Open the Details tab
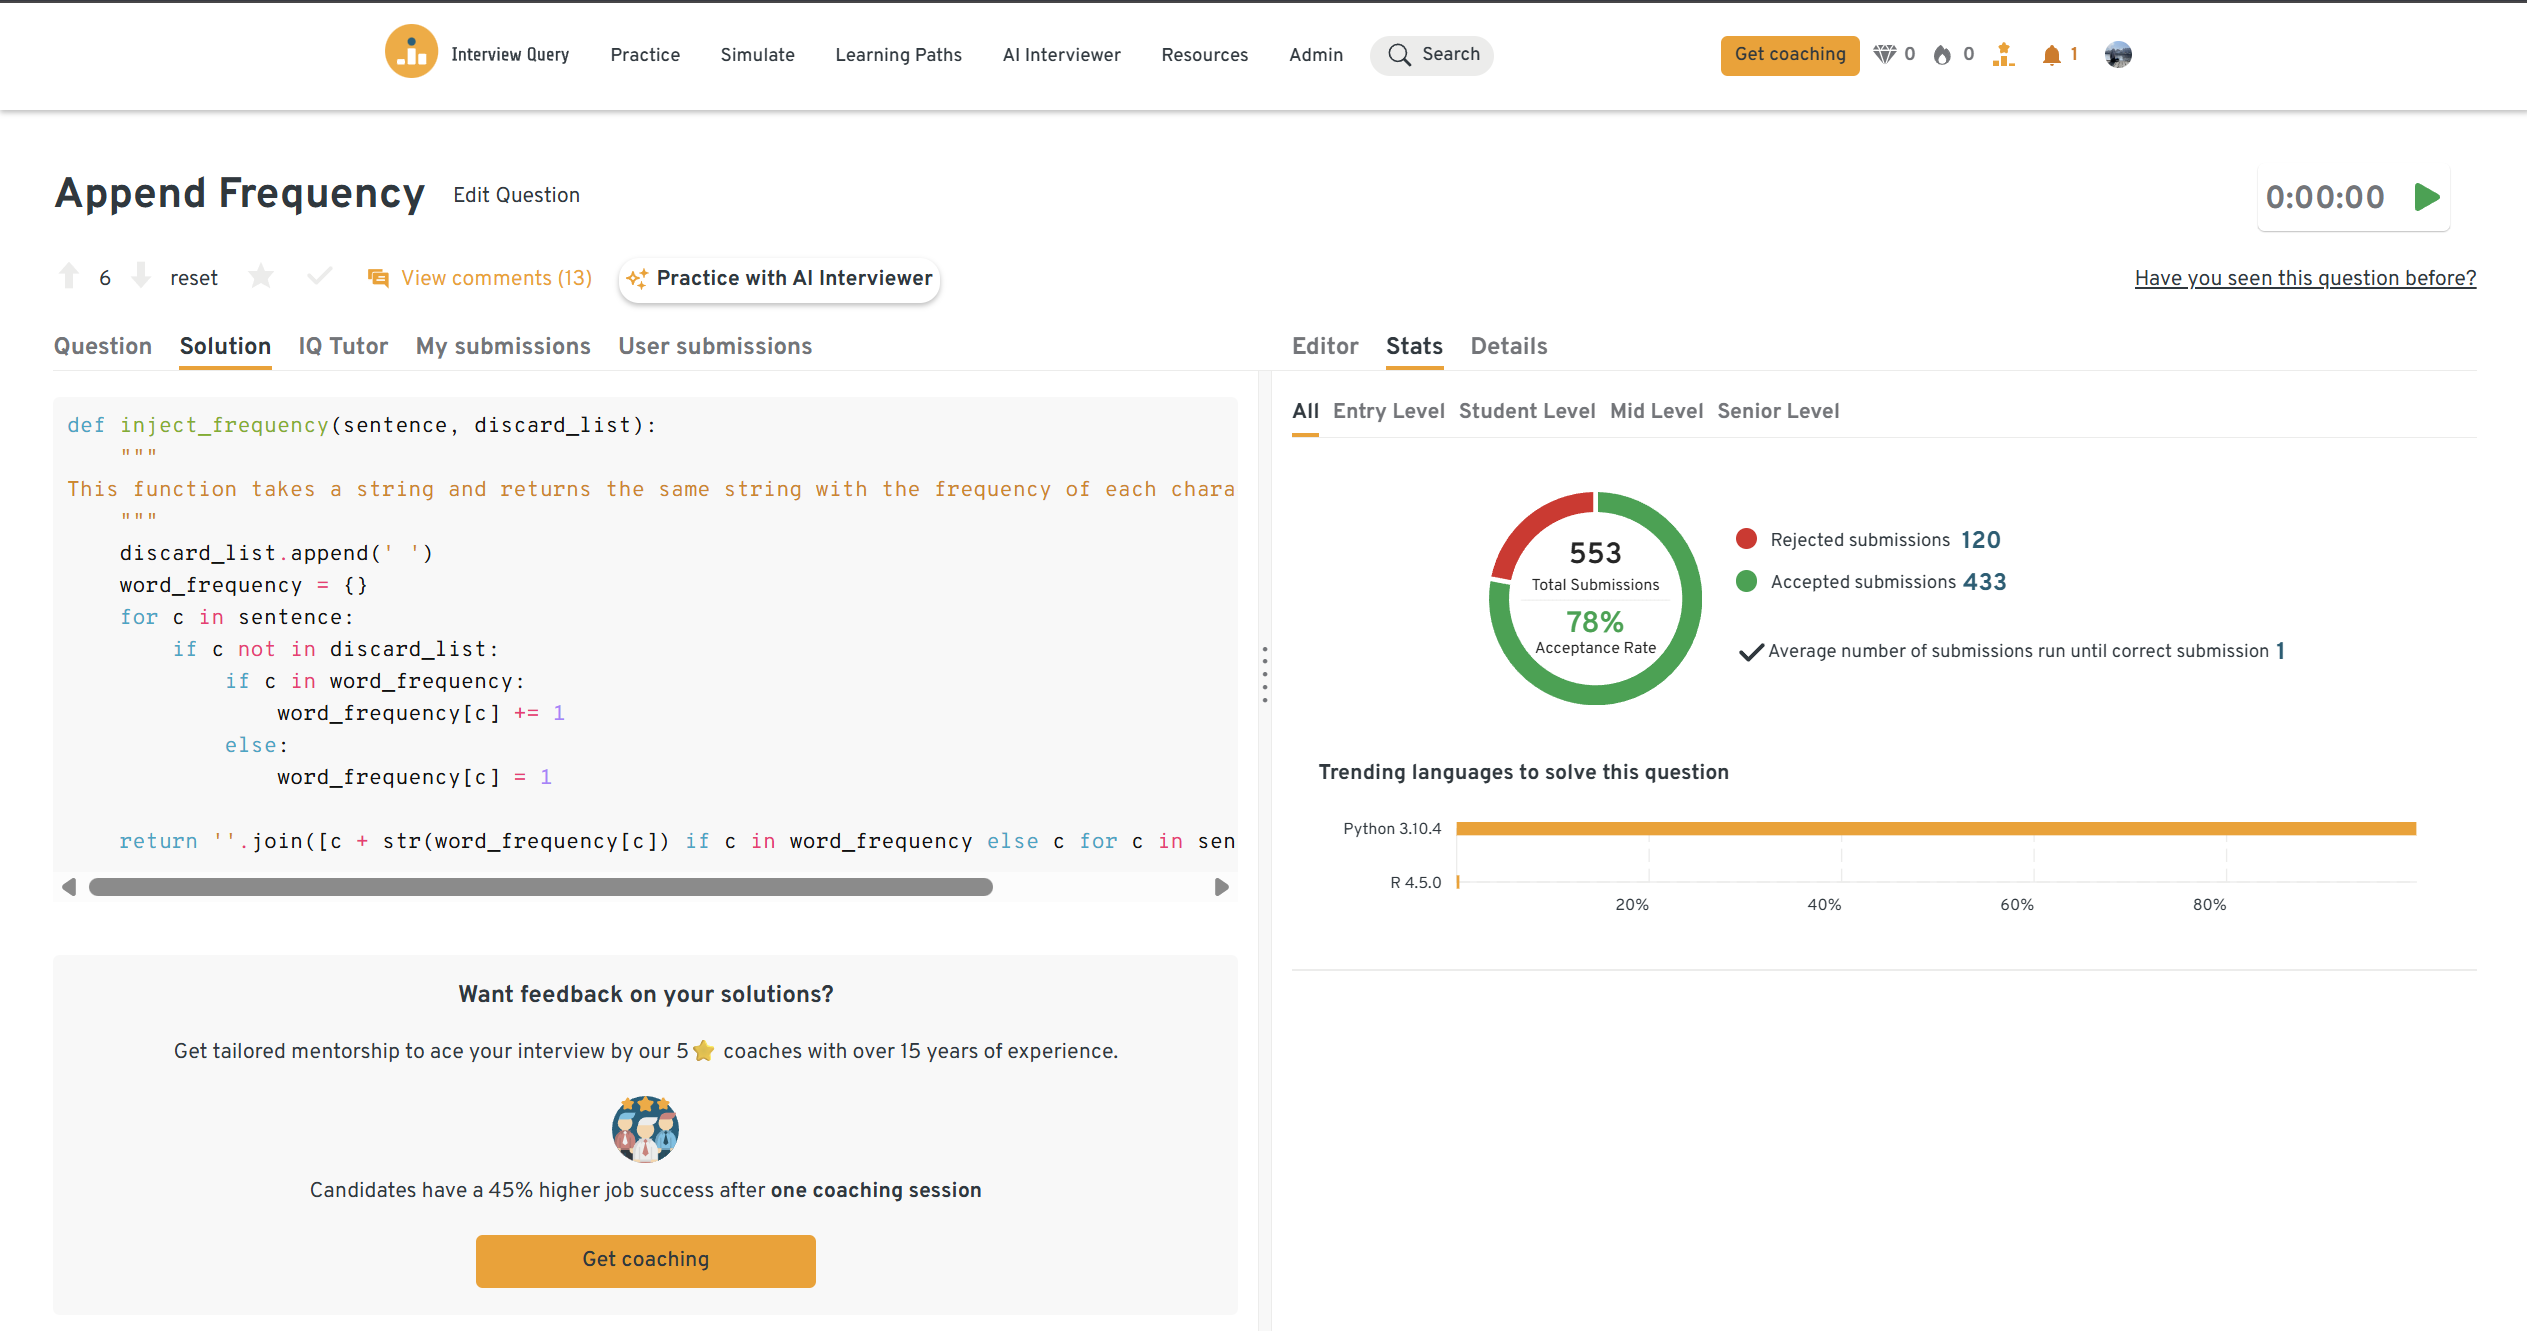 [1508, 346]
